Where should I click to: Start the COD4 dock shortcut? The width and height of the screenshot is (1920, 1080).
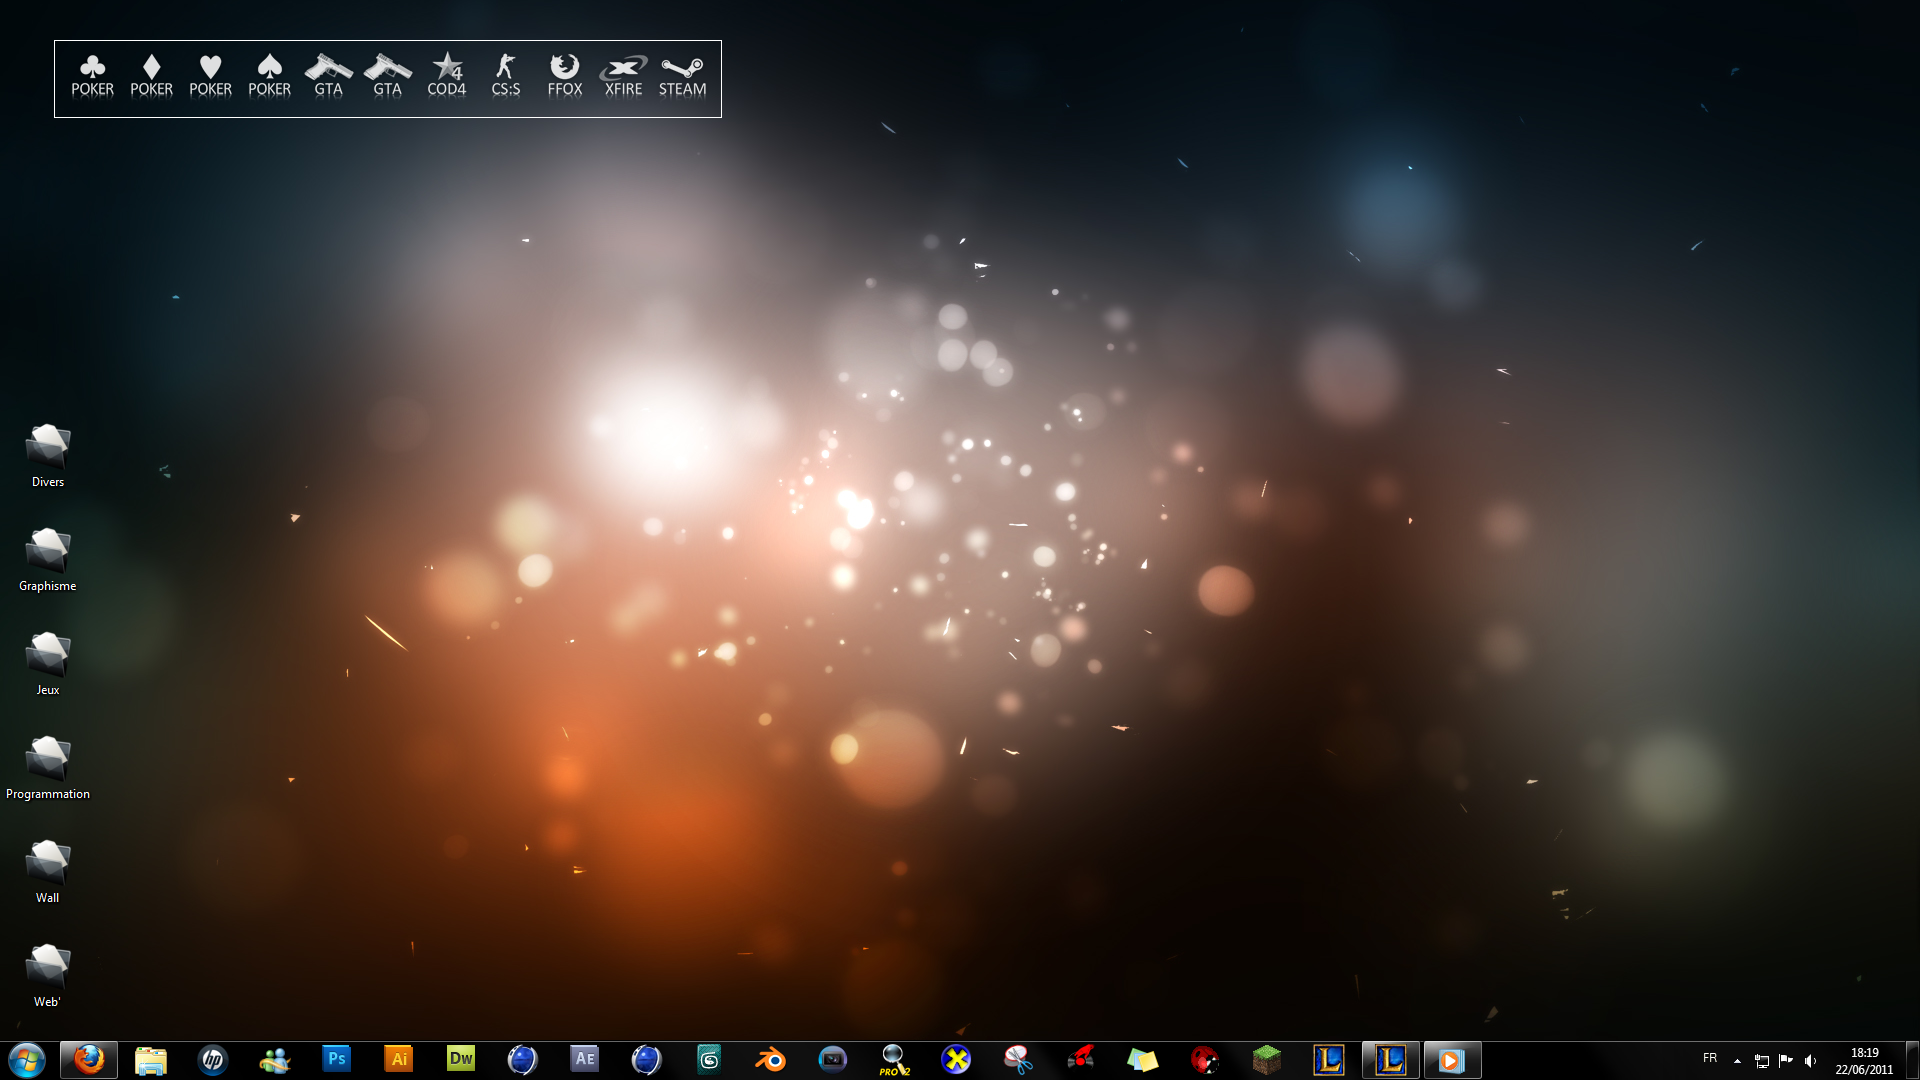click(x=446, y=76)
